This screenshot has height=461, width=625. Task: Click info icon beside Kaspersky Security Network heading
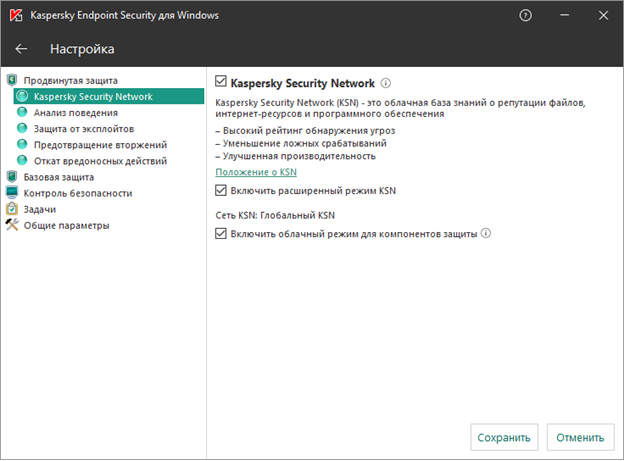point(385,84)
